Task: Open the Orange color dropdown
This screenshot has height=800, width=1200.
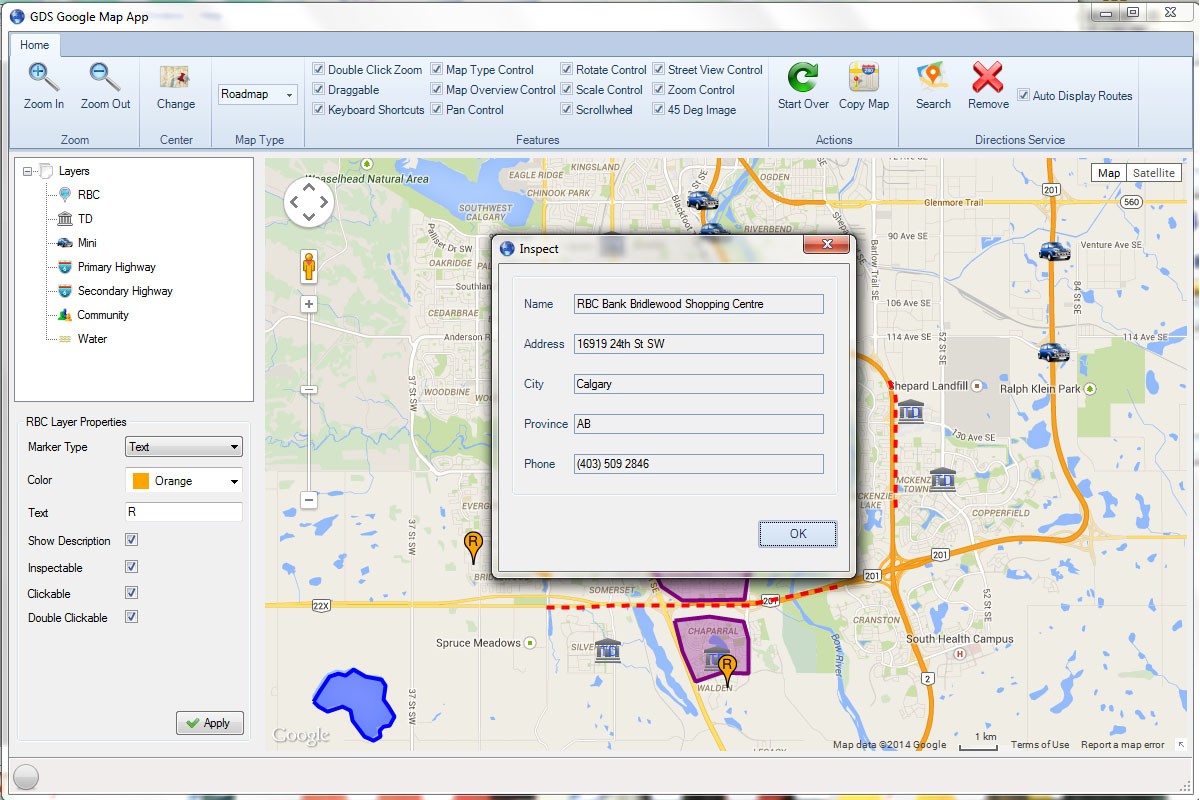Action: (184, 481)
